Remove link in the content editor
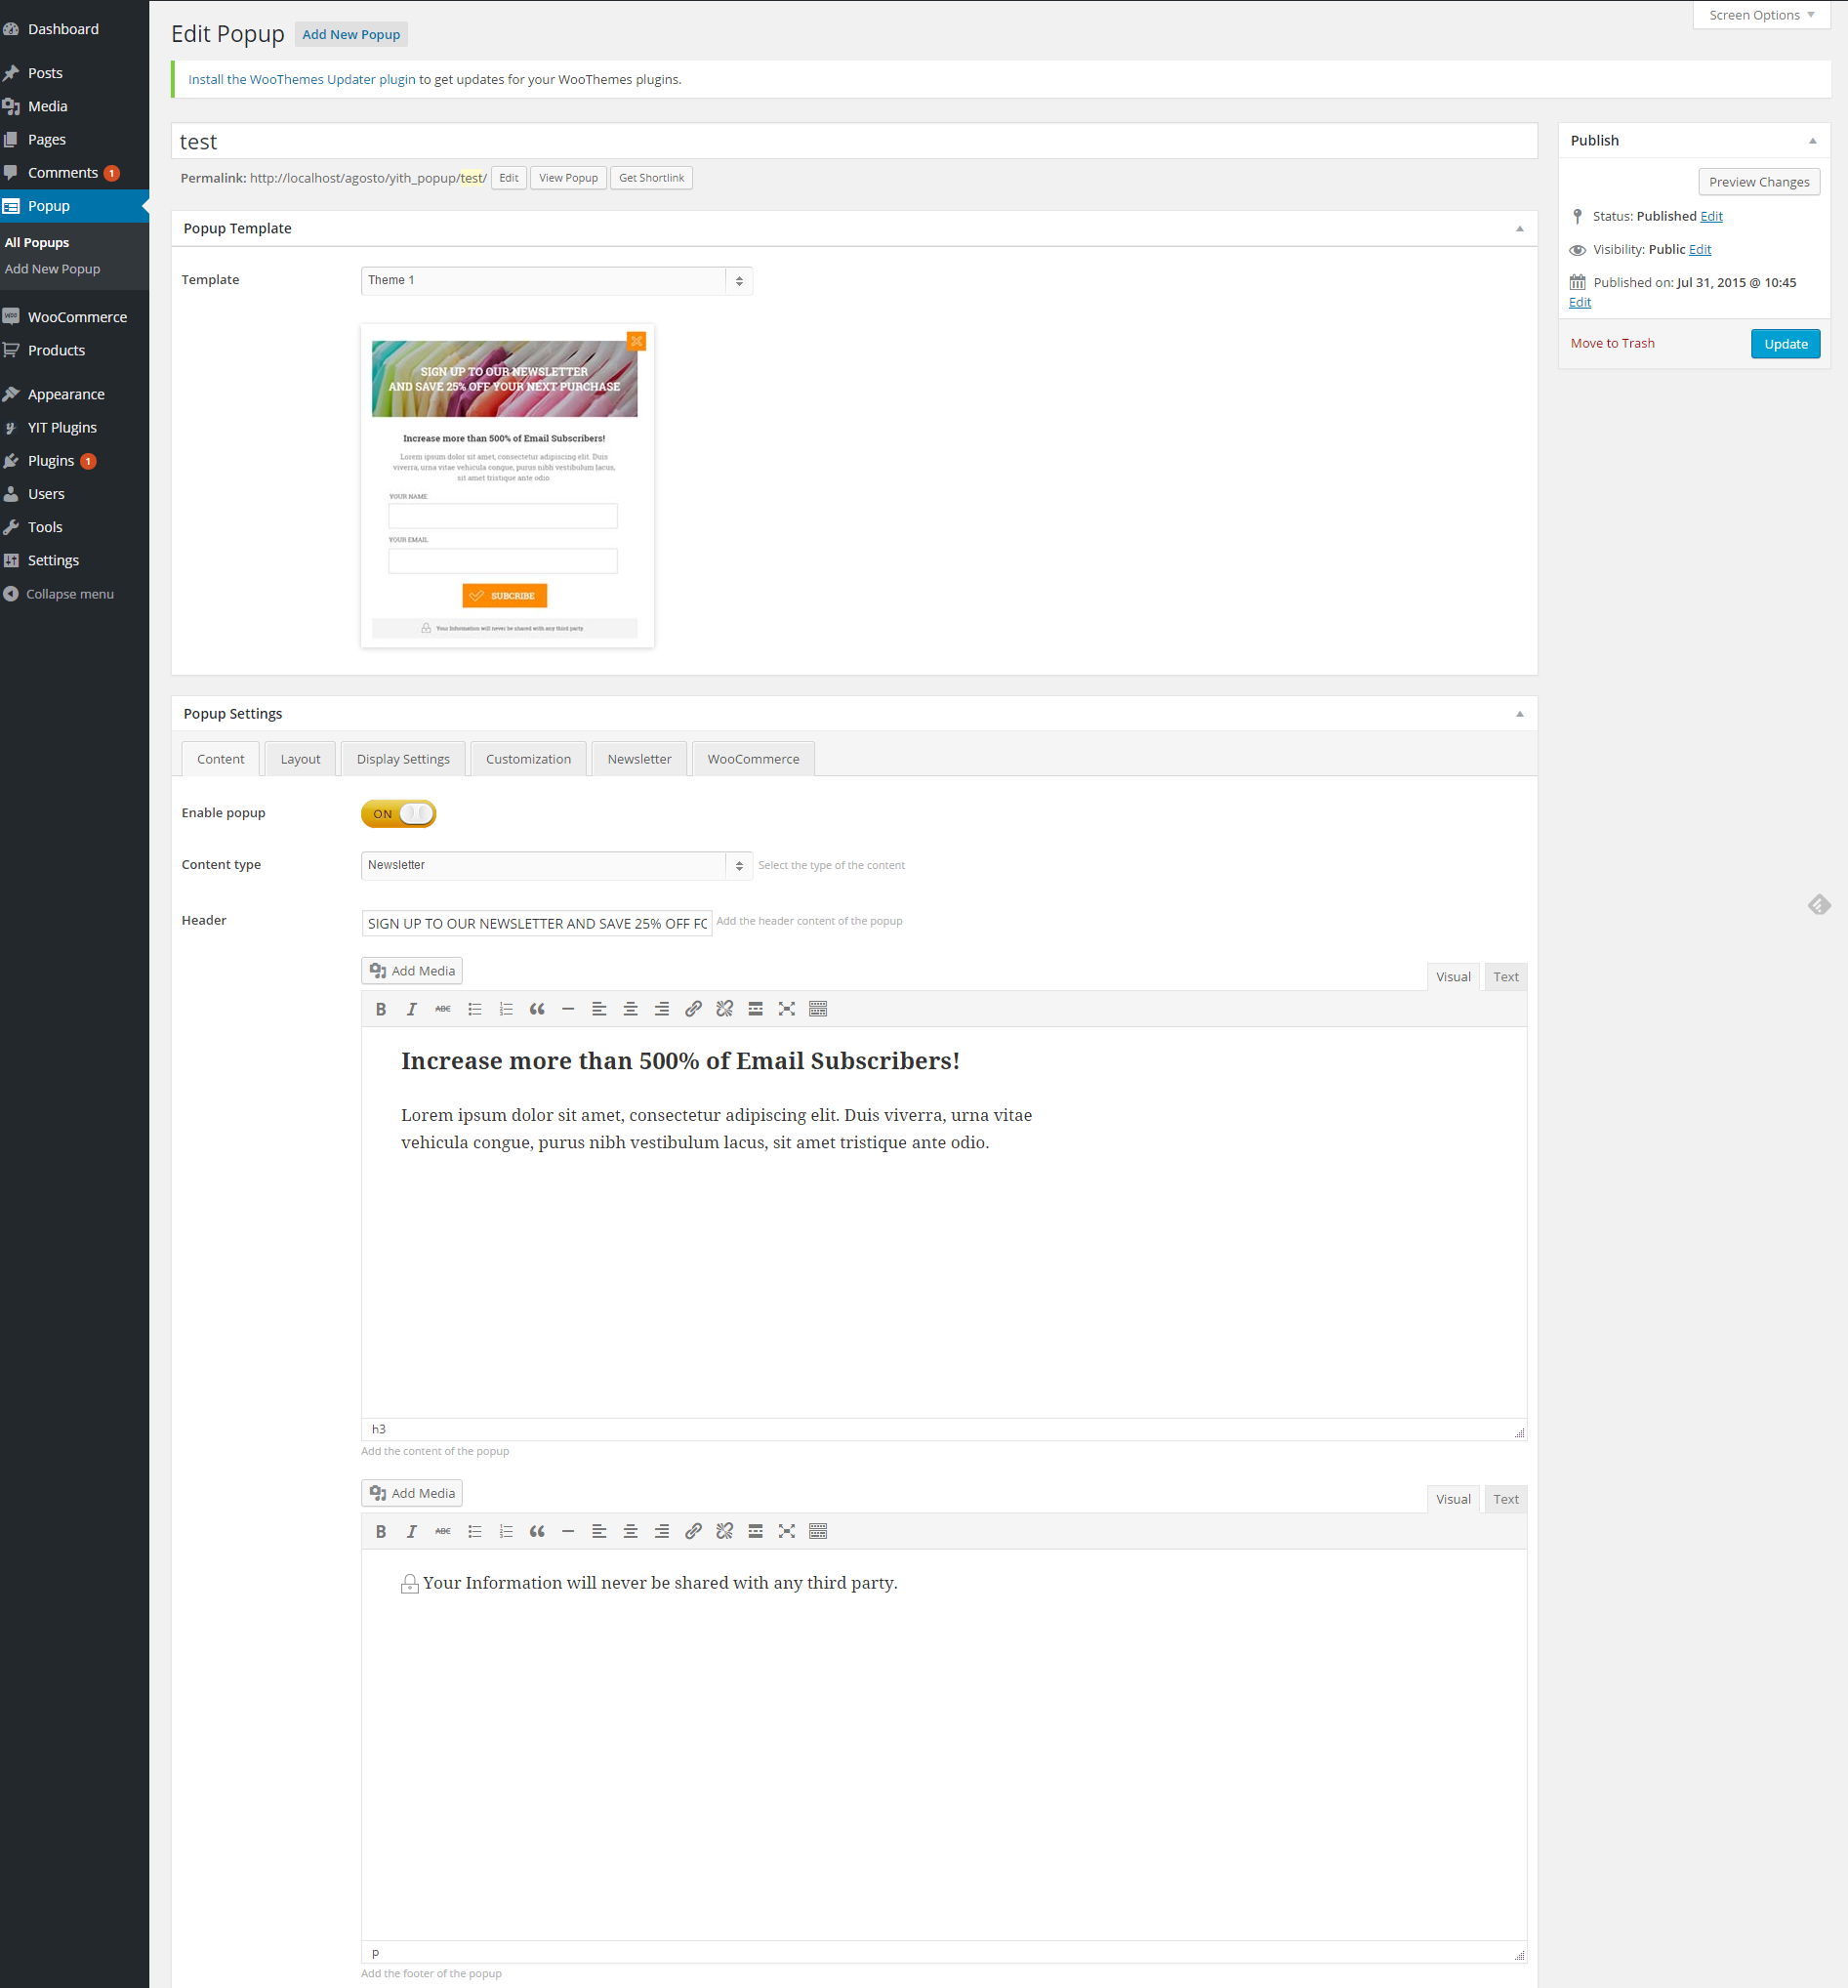This screenshot has width=1848, height=1988. click(724, 1009)
